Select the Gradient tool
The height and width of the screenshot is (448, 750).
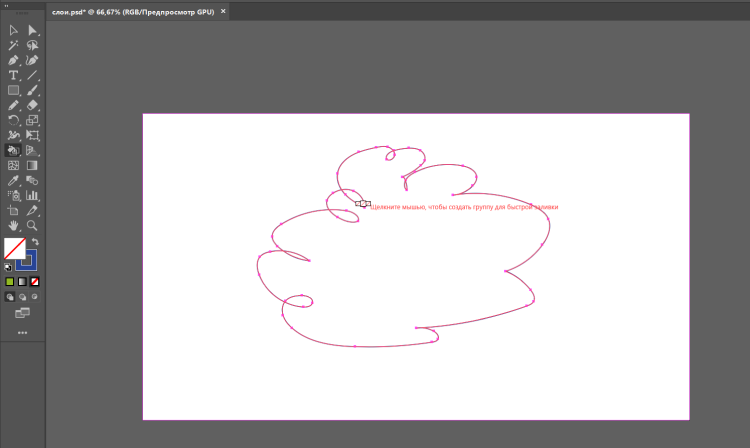pyautogui.click(x=32, y=165)
